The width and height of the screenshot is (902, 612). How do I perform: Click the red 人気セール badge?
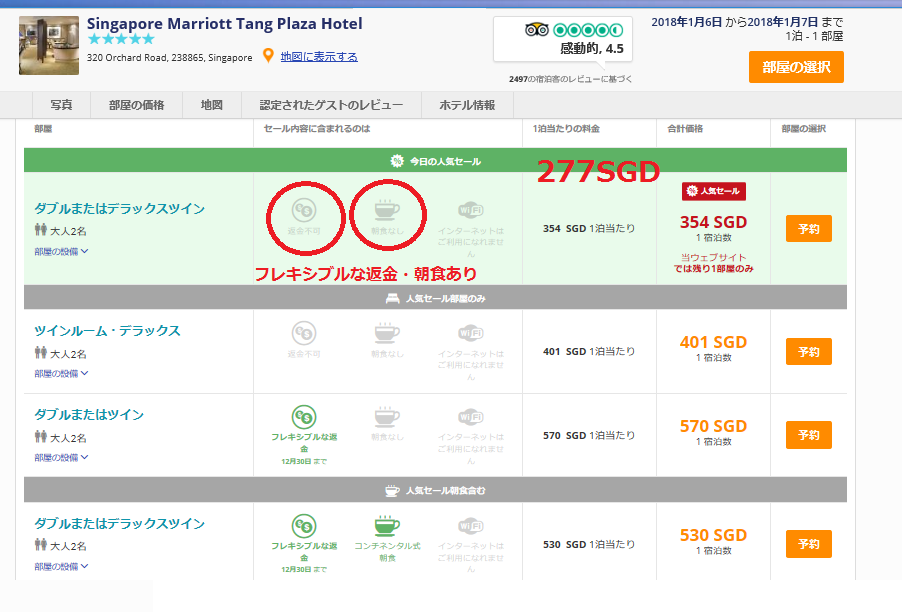click(714, 191)
